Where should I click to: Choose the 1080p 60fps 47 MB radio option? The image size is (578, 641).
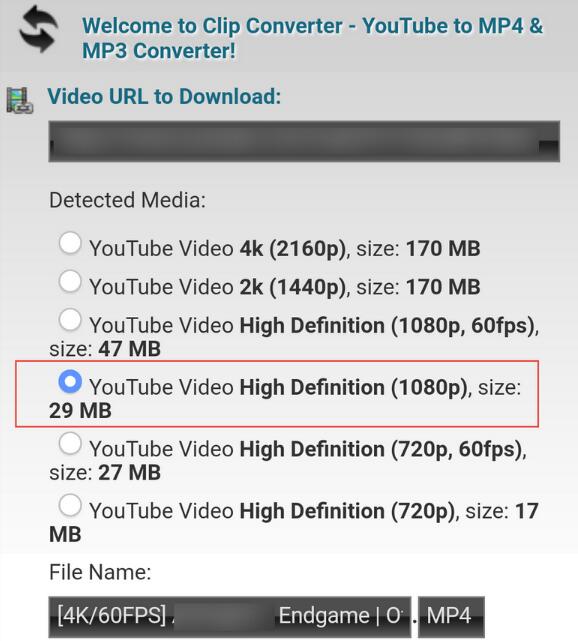(70, 320)
